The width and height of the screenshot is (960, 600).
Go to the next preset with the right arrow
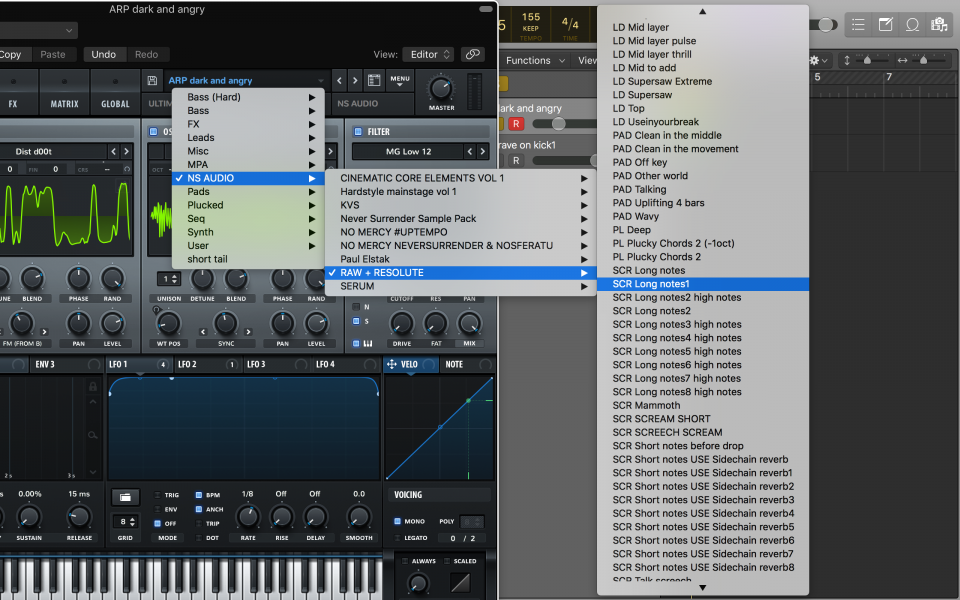pos(354,80)
